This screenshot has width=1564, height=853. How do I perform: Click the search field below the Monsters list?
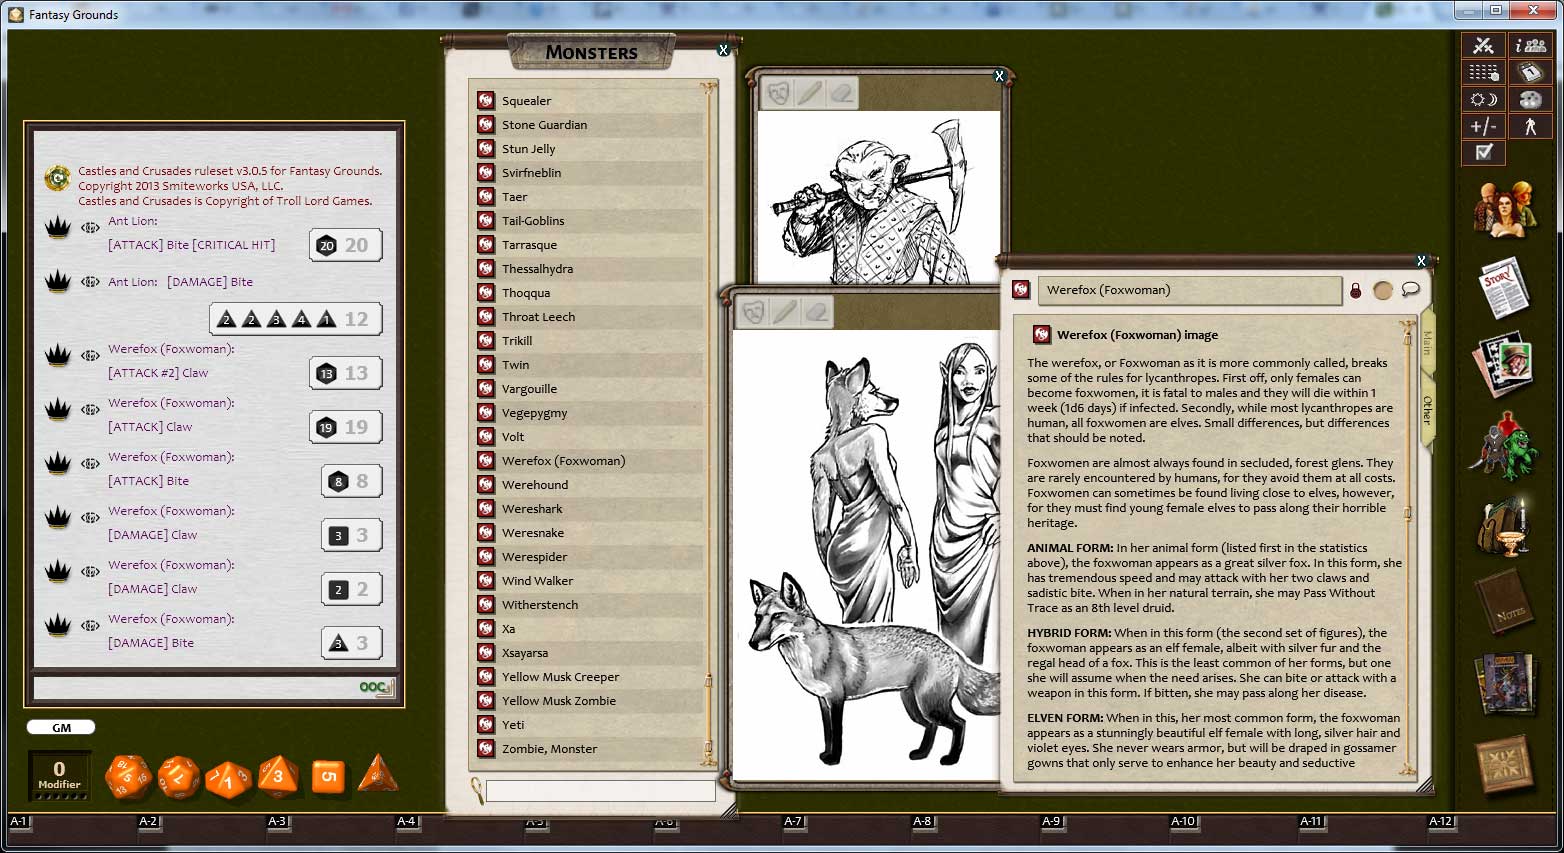[x=600, y=790]
